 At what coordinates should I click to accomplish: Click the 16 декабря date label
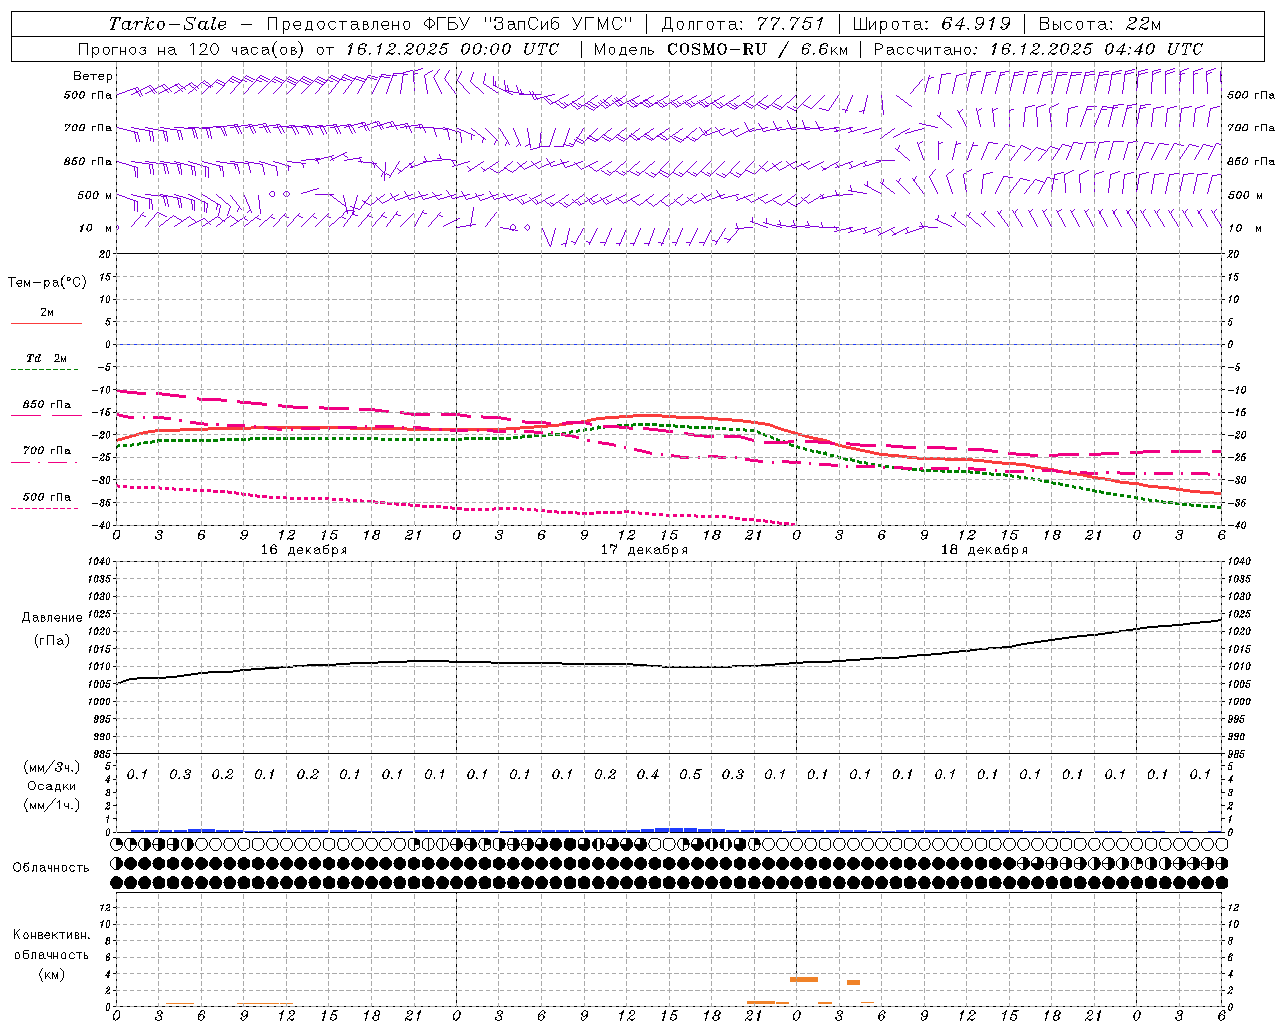coord(304,550)
